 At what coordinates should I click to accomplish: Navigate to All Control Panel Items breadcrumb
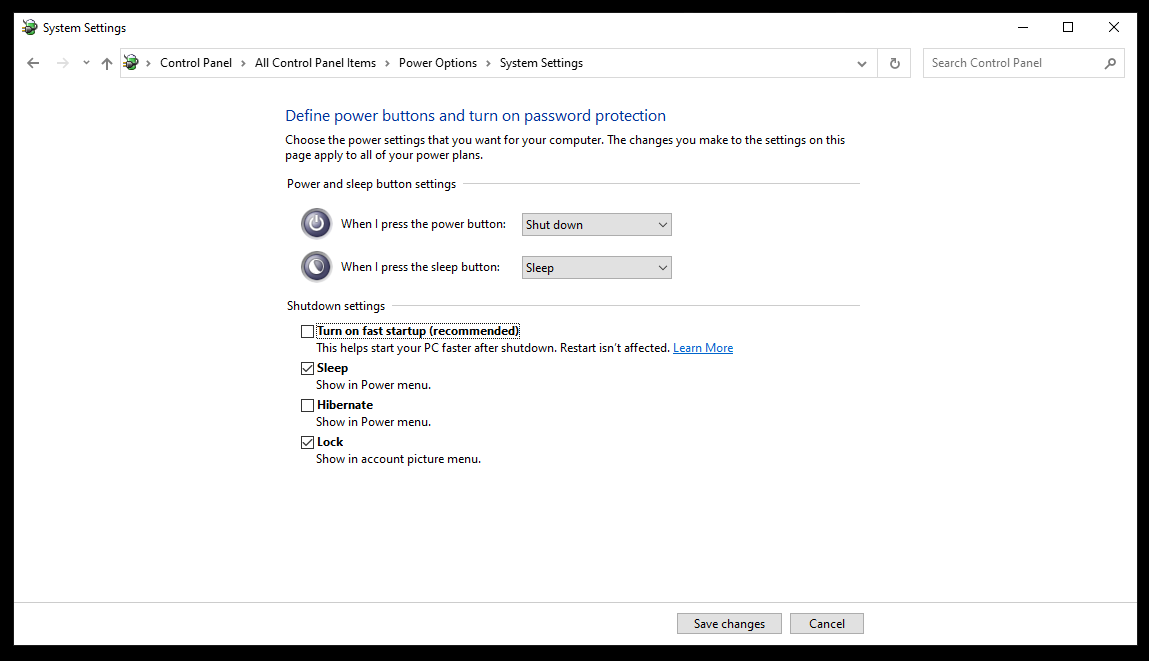tap(315, 63)
